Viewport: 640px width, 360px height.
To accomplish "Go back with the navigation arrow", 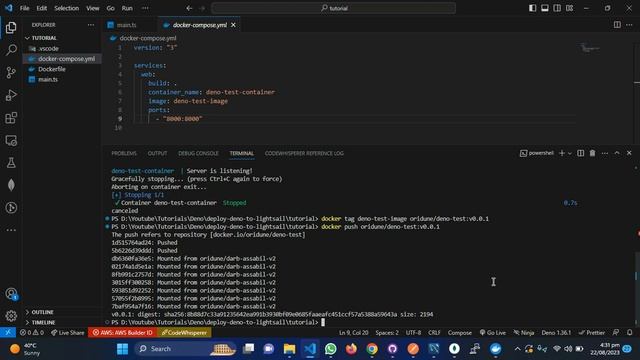I will [x=189, y=8].
